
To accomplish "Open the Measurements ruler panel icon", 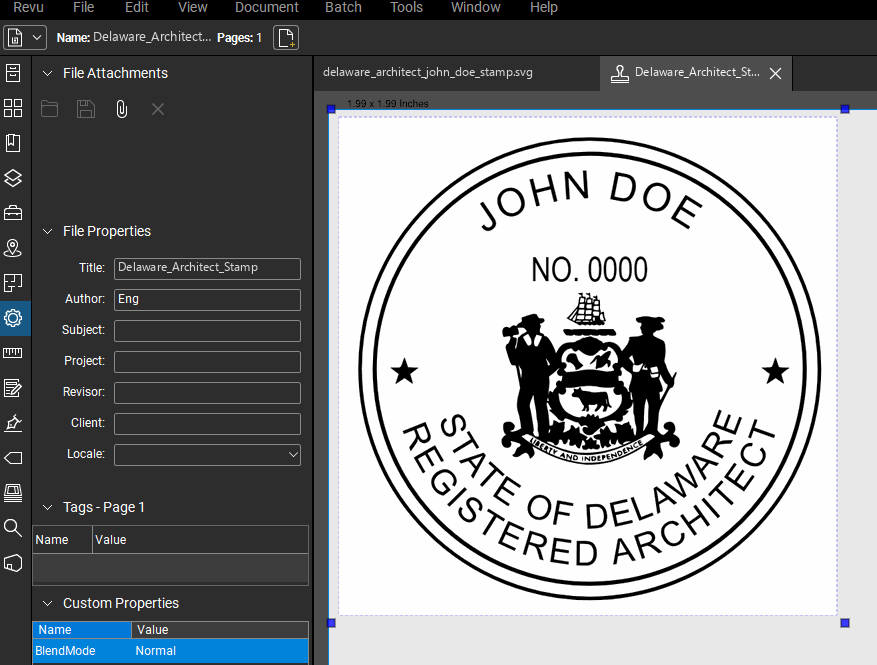I will click(13, 353).
